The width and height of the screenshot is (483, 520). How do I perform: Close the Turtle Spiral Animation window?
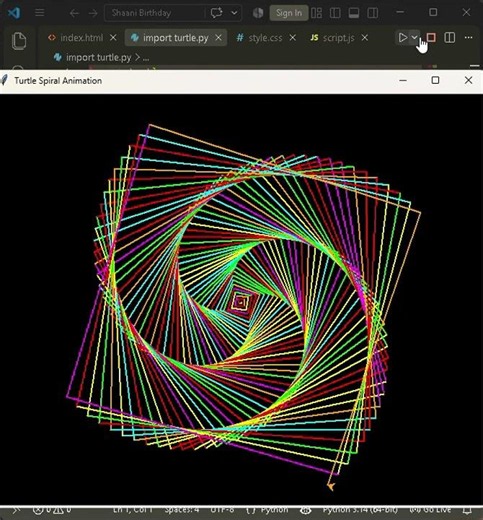click(x=468, y=80)
